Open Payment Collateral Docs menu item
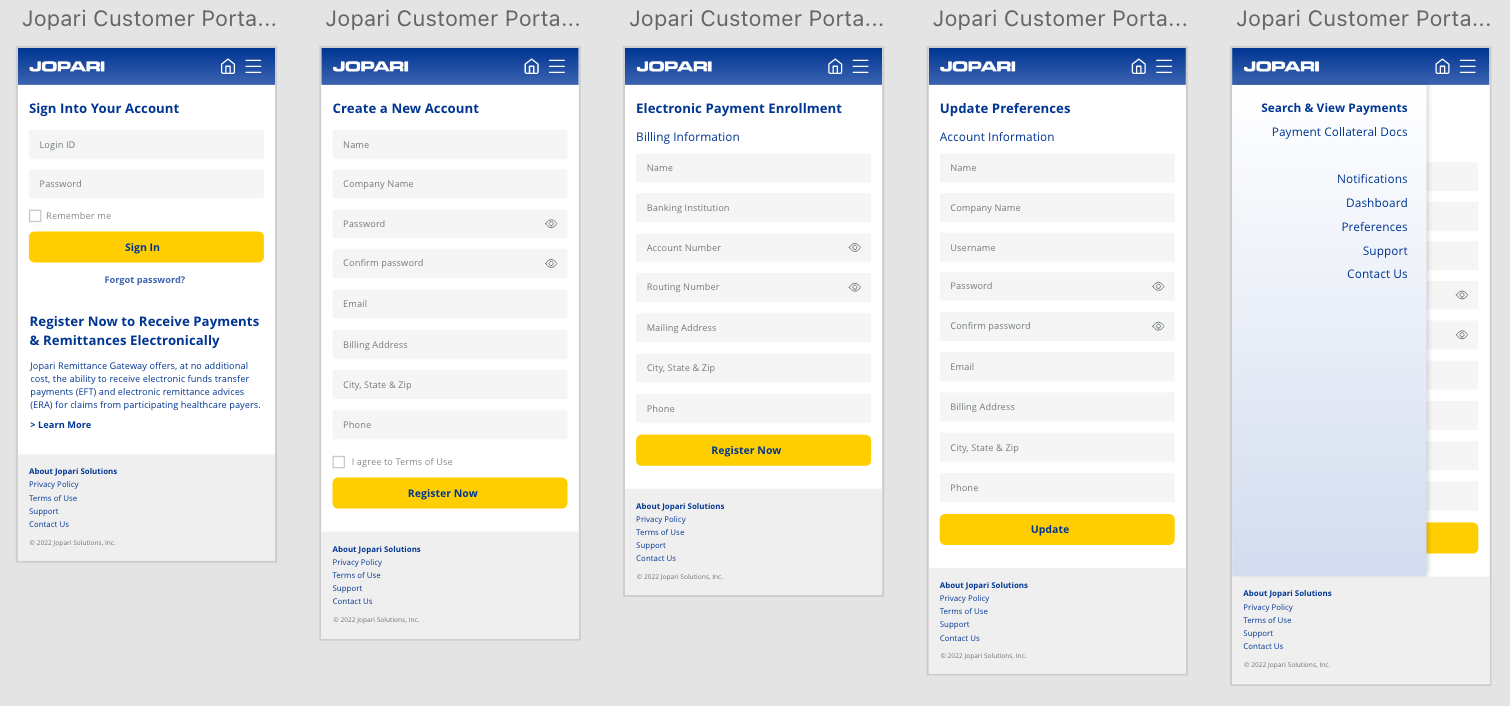 [x=1339, y=132]
